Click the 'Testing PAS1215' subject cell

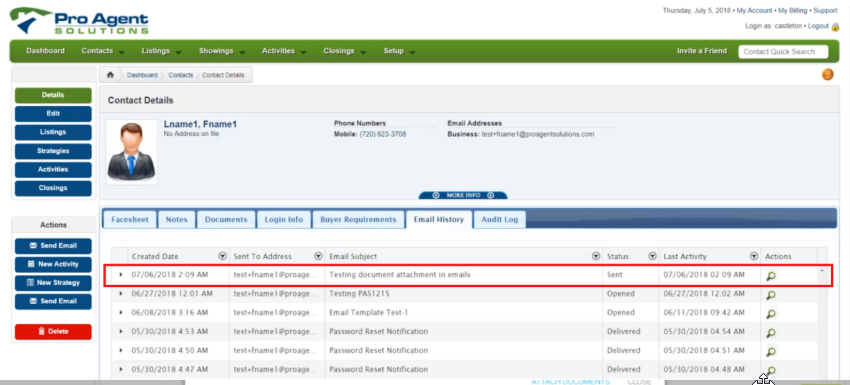coord(463,294)
